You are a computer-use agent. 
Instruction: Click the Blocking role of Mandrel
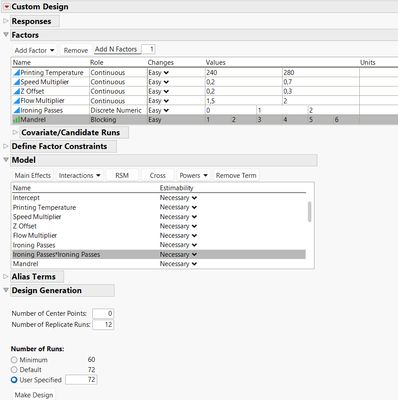click(103, 119)
